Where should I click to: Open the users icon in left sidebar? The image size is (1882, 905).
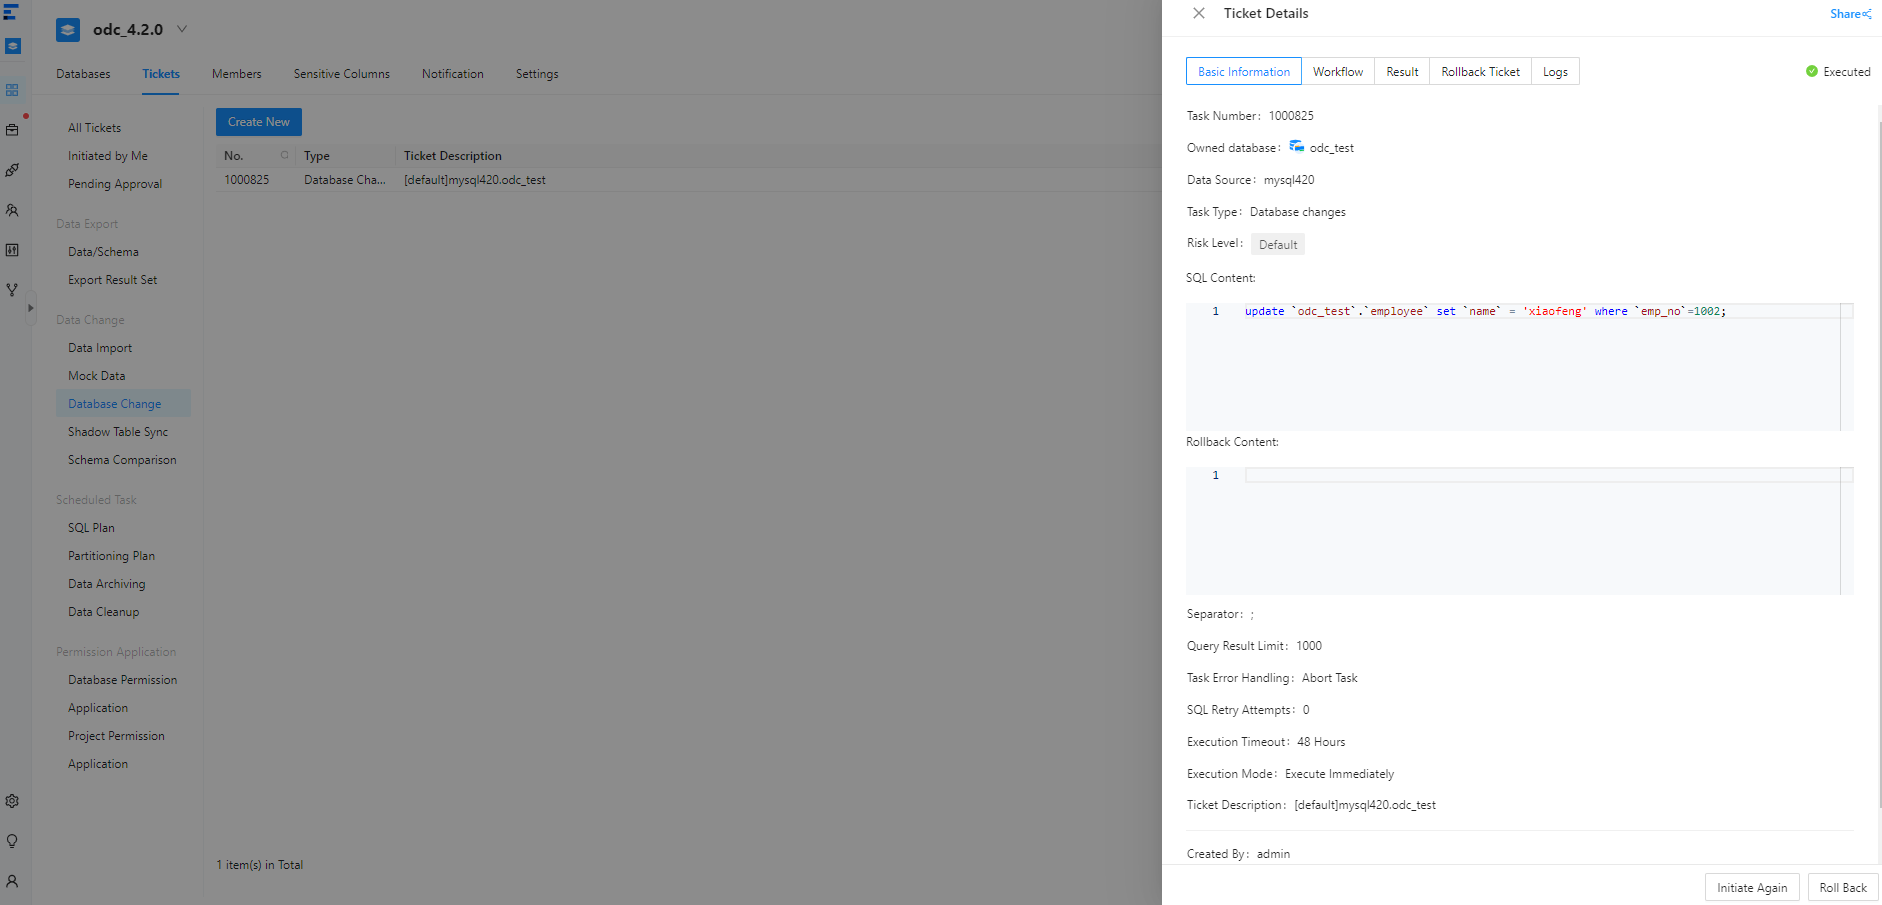pos(12,210)
